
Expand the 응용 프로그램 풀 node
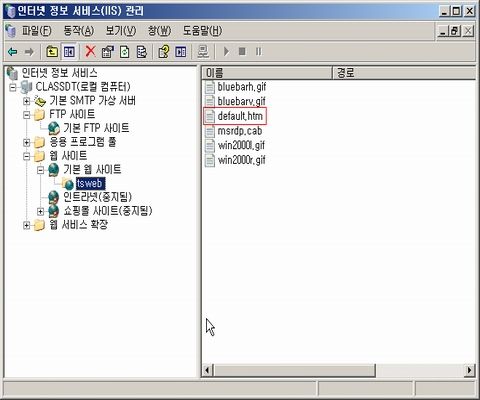[x=26, y=143]
